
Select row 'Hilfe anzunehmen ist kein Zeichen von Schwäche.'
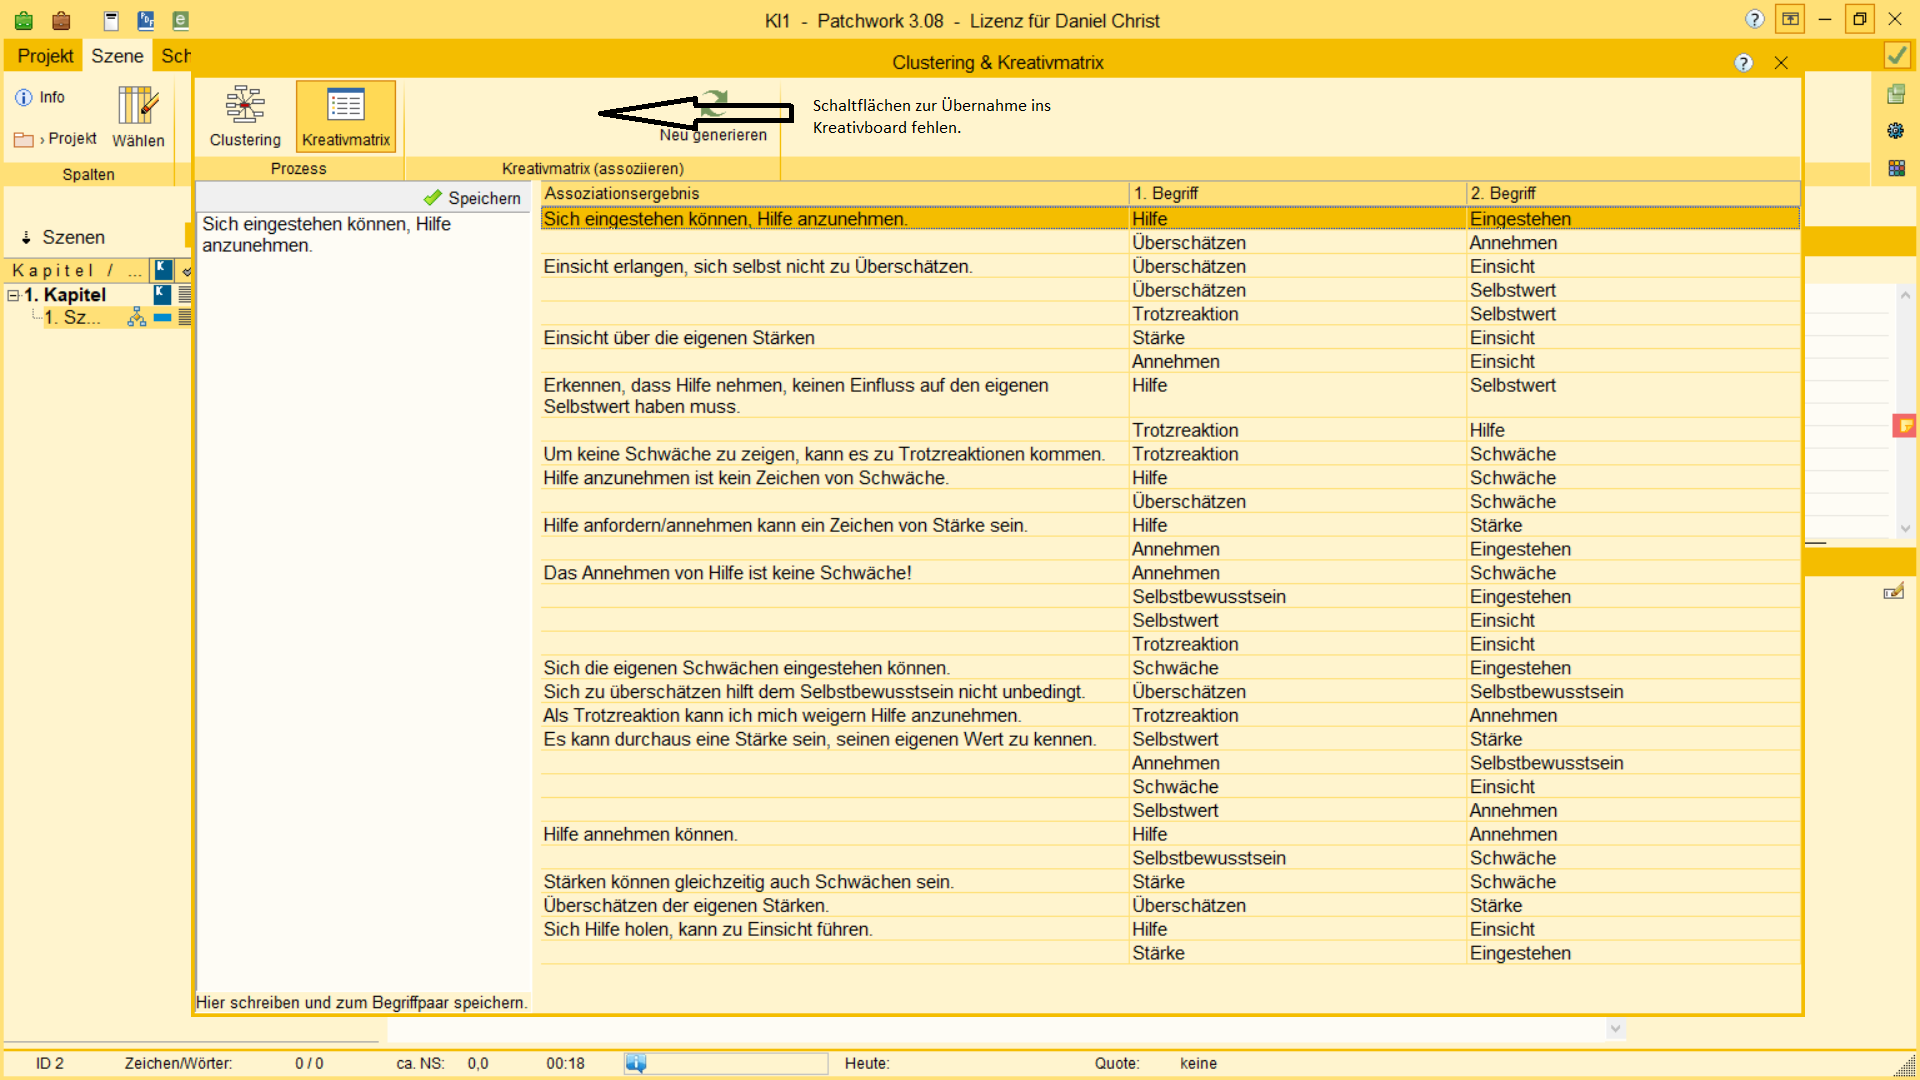point(1170,478)
